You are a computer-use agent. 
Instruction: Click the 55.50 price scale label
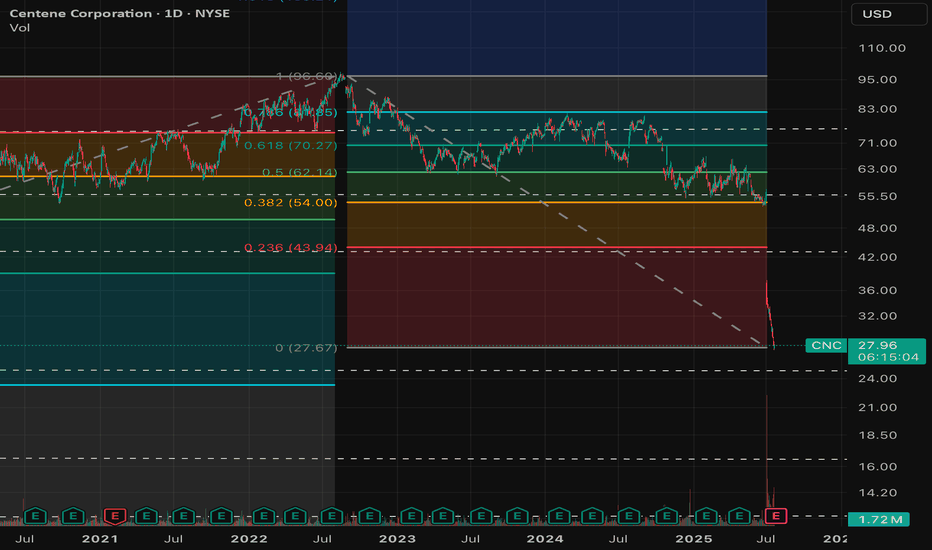(877, 196)
